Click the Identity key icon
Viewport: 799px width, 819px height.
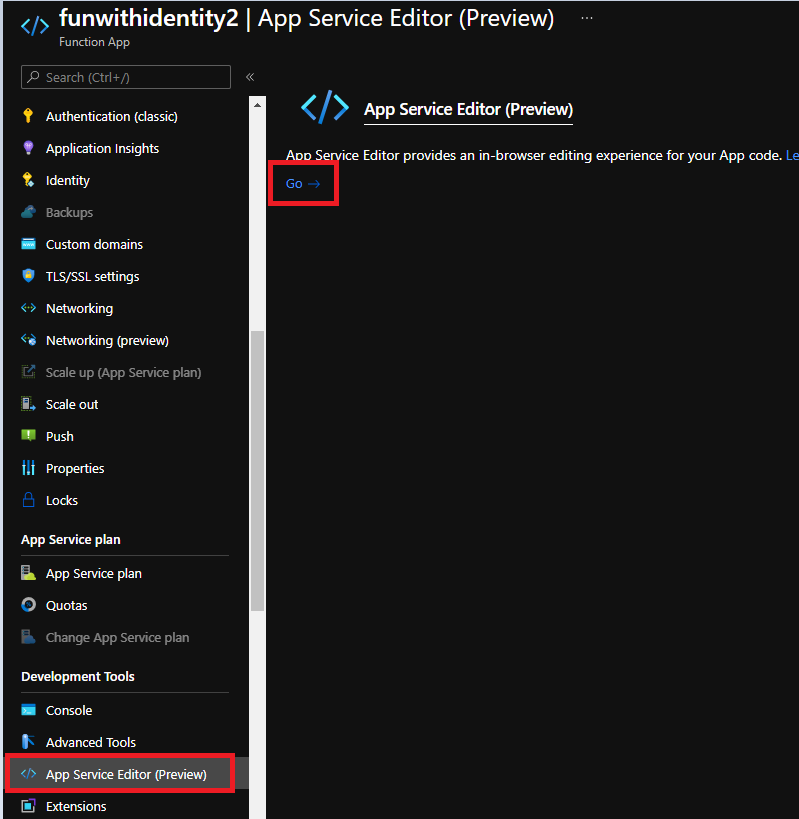28,180
